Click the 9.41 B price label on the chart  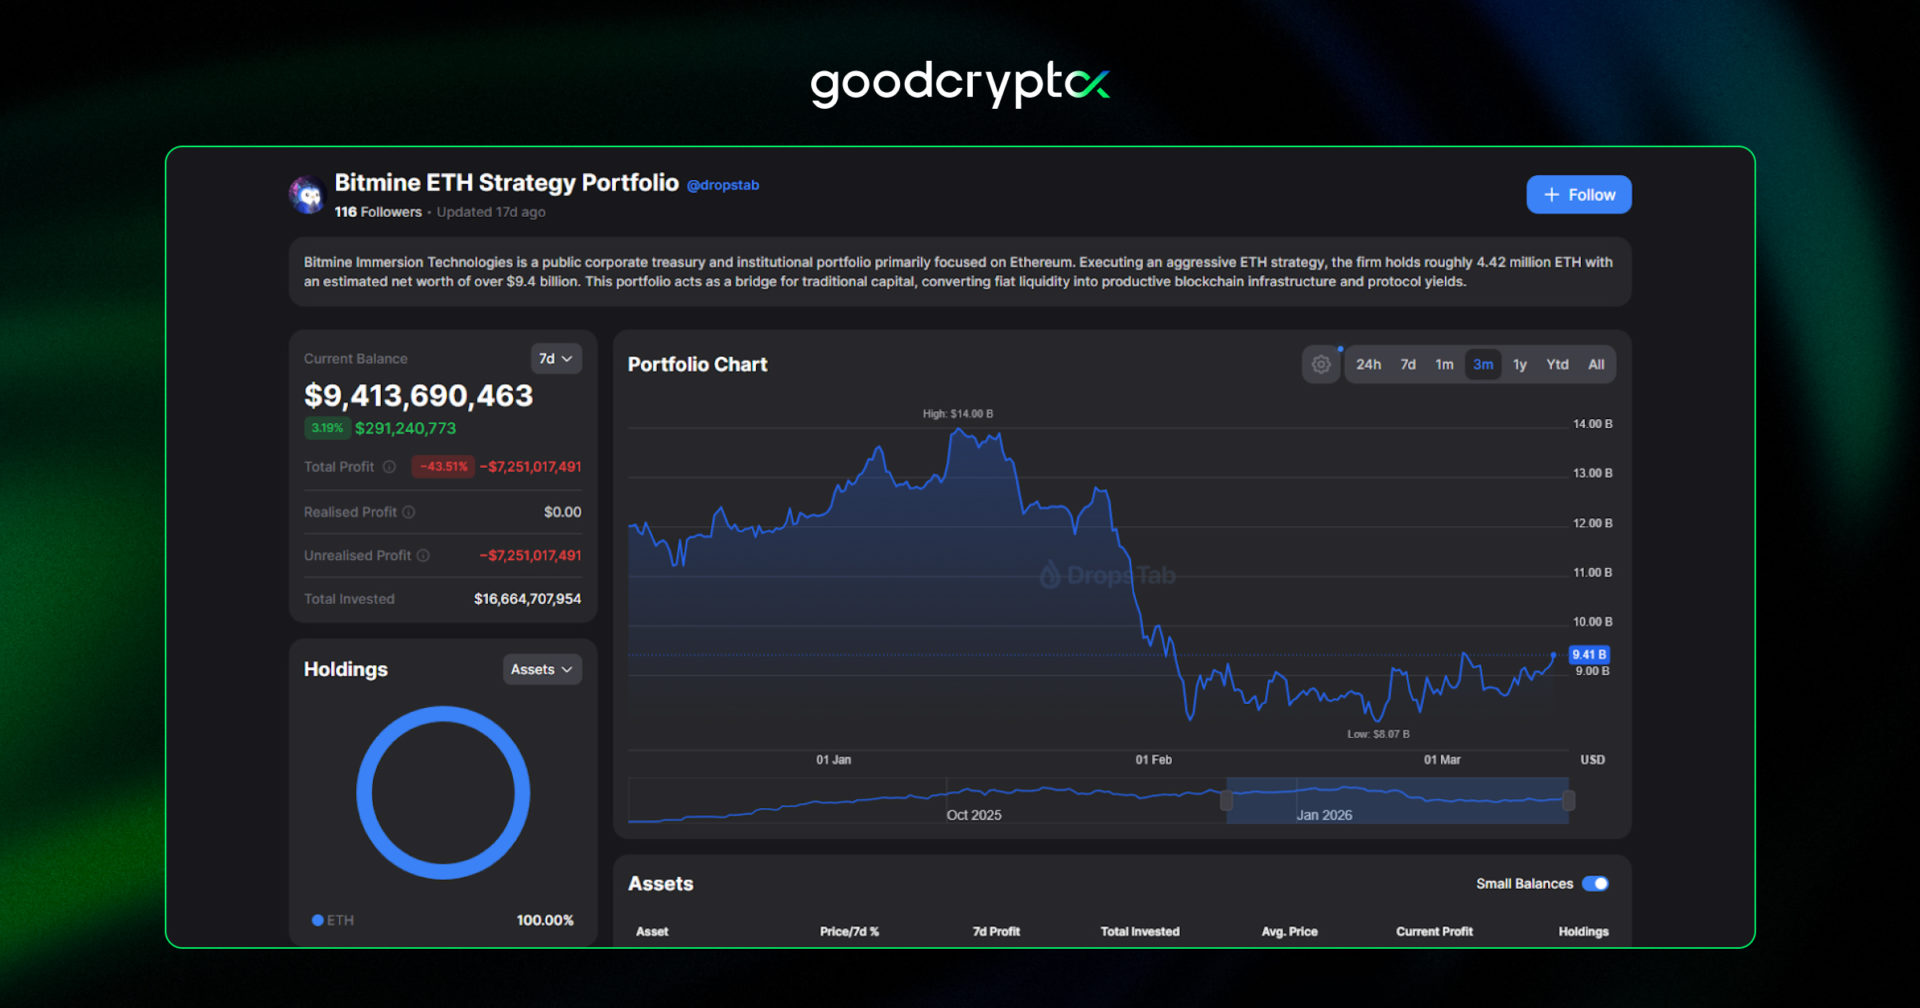tap(1589, 655)
